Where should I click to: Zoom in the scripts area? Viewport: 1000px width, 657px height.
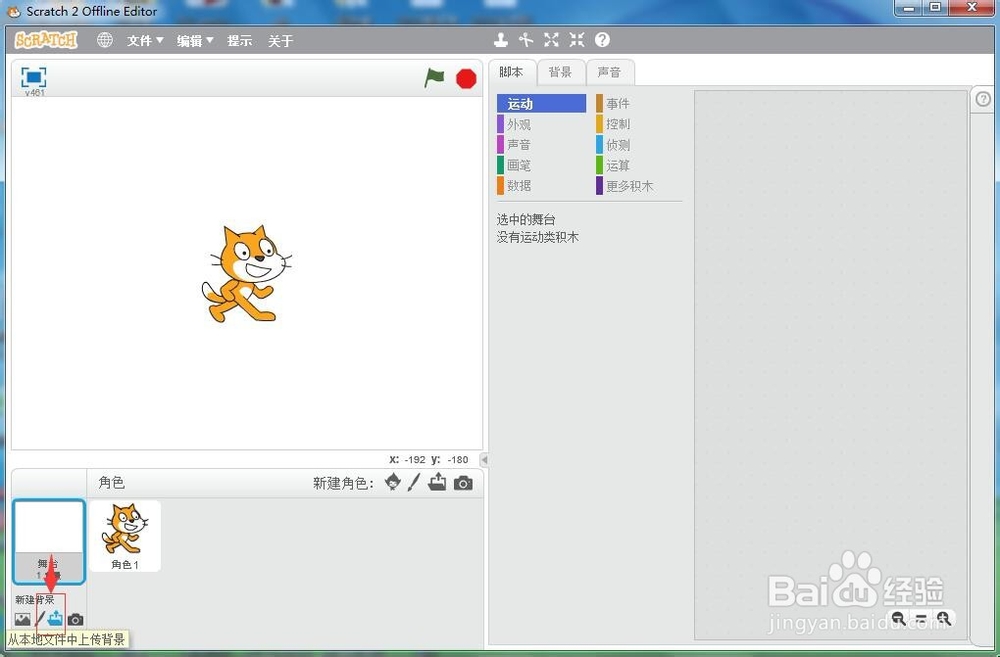point(944,618)
